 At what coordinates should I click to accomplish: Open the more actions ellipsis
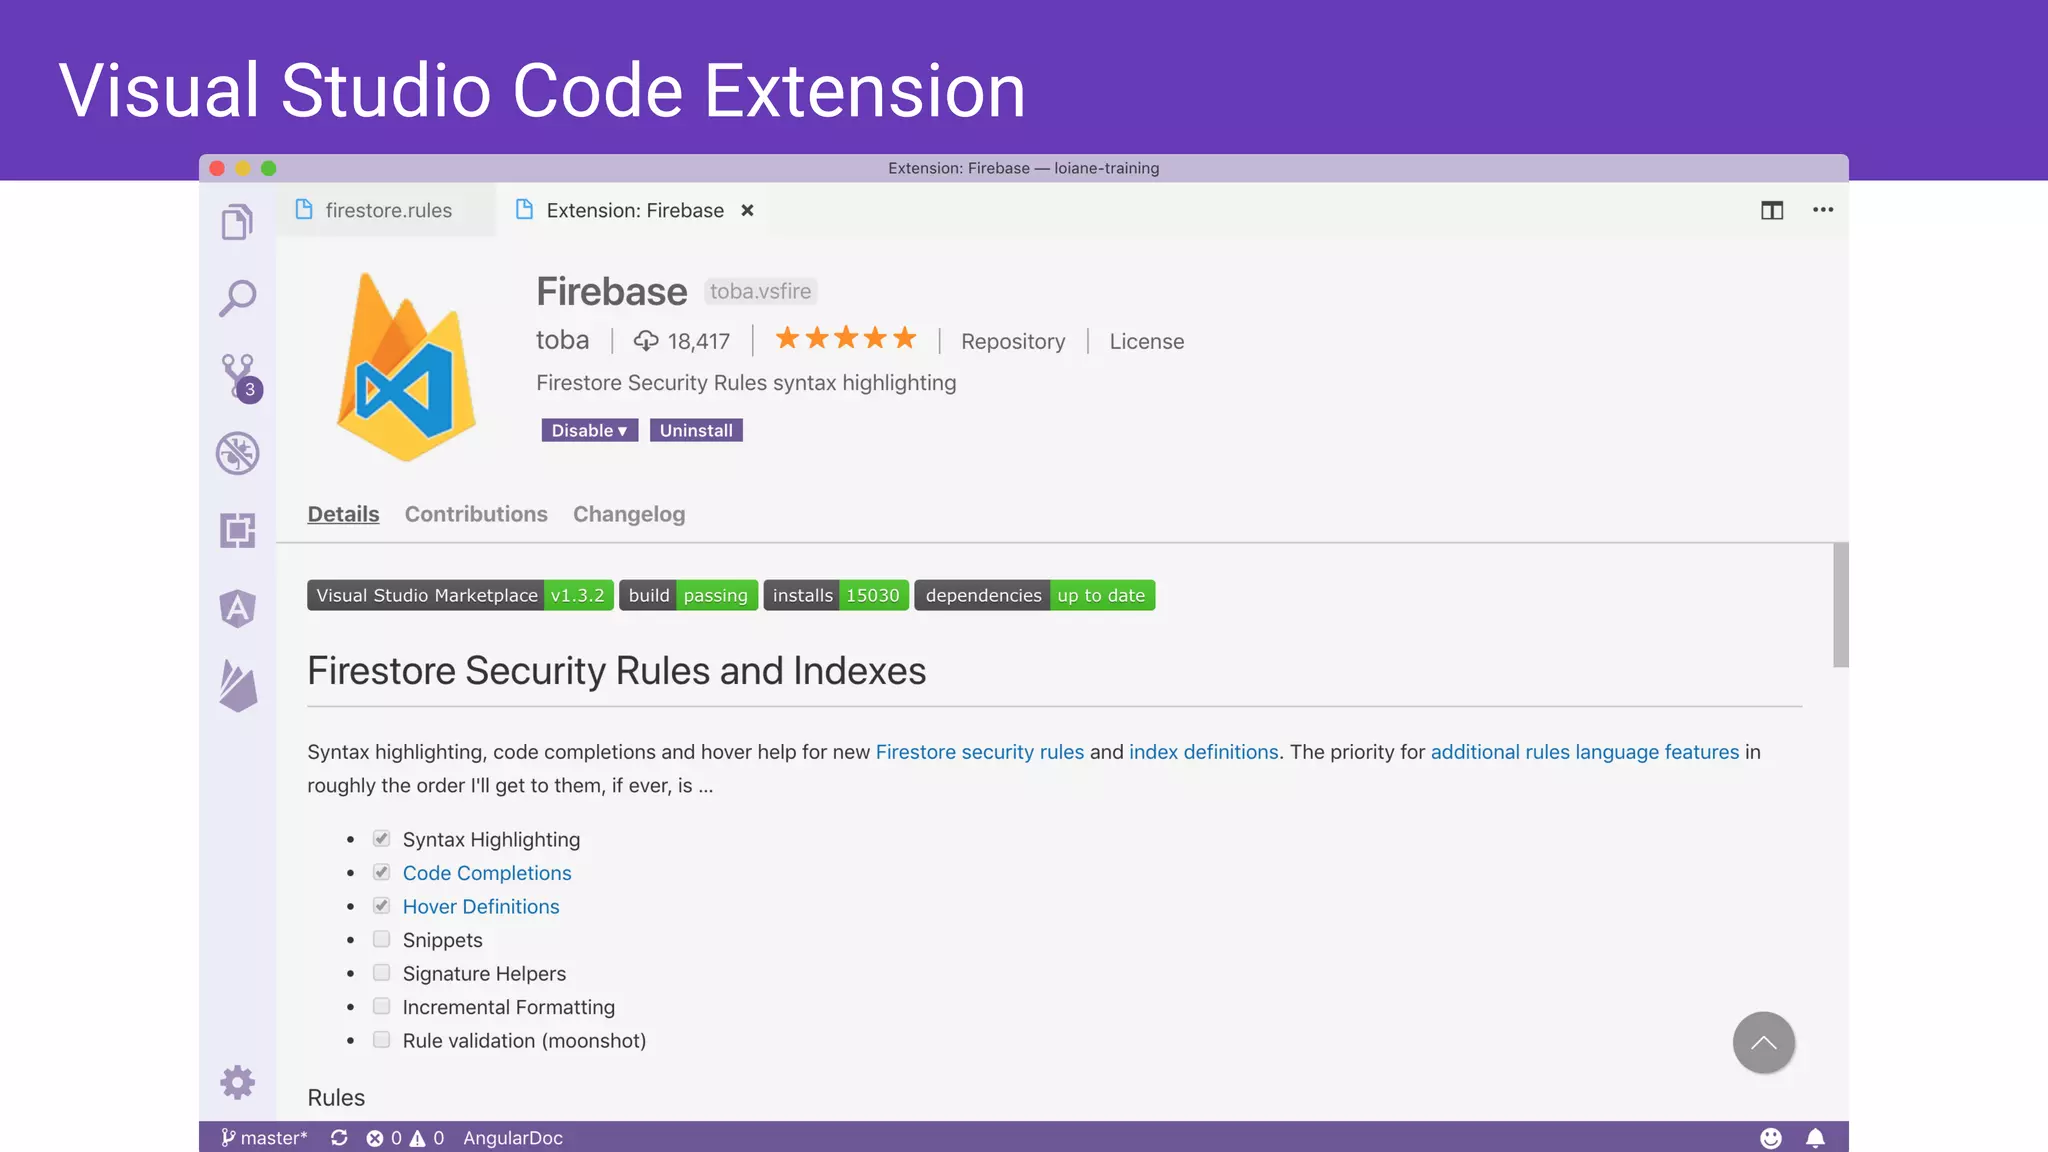[x=1823, y=210]
